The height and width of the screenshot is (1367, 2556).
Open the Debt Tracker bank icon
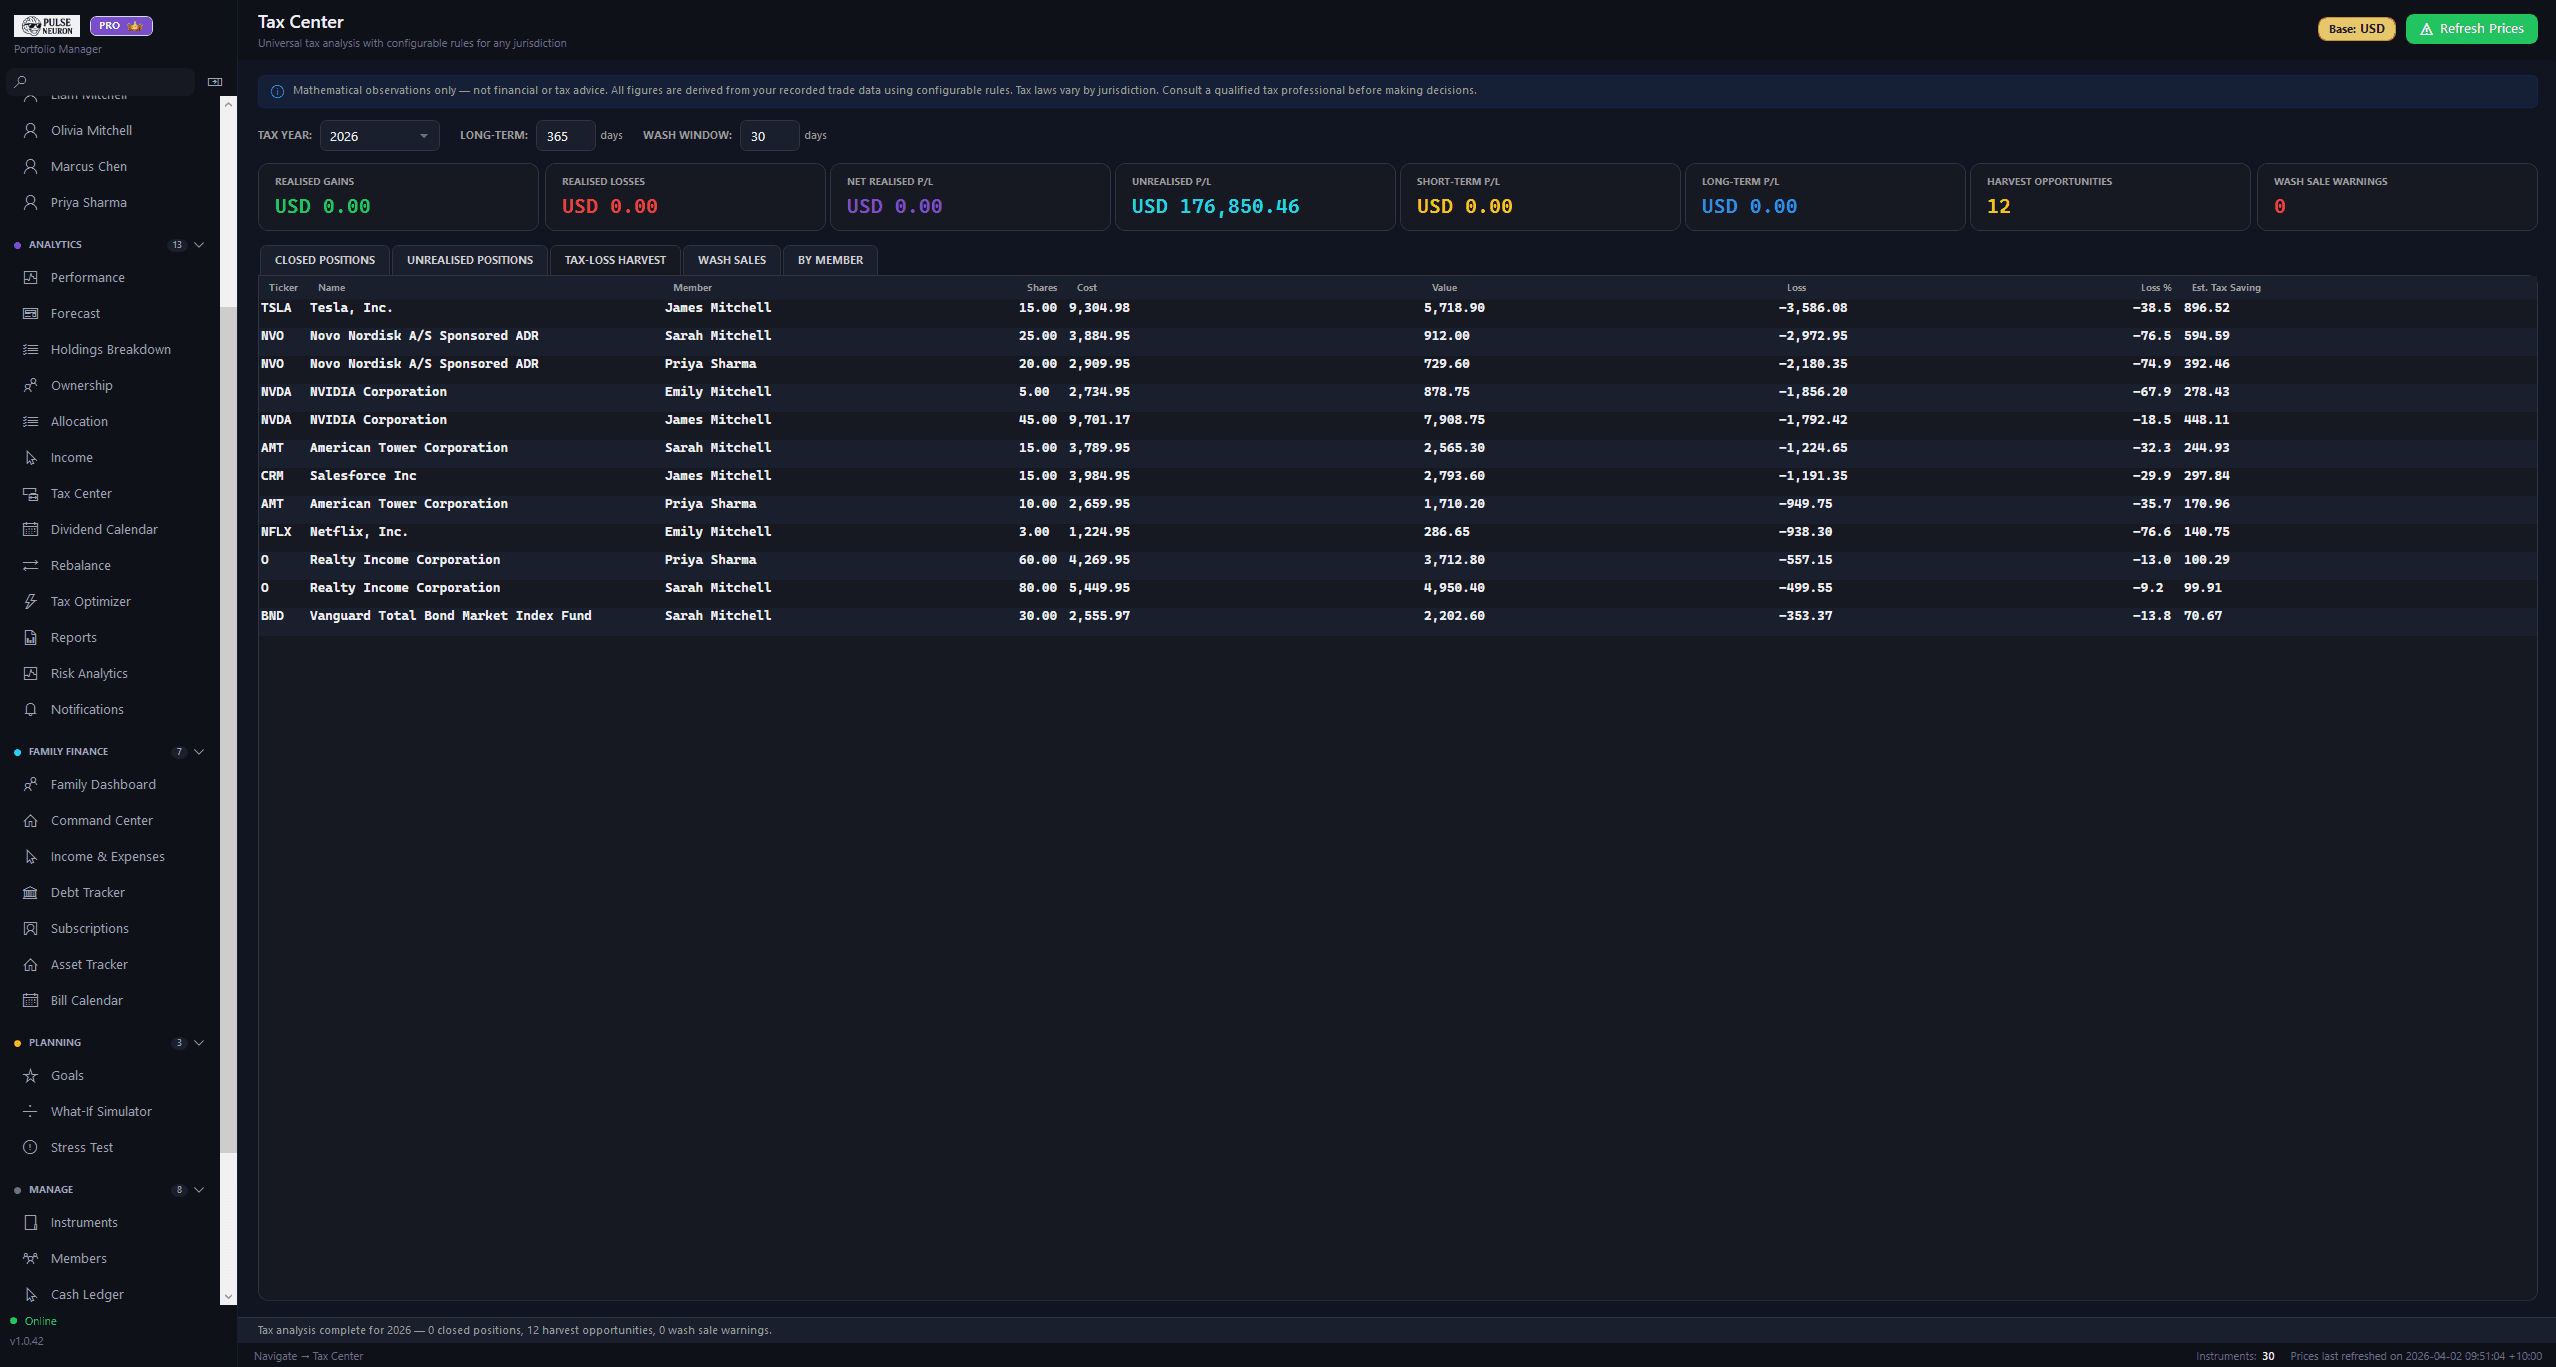[31, 892]
